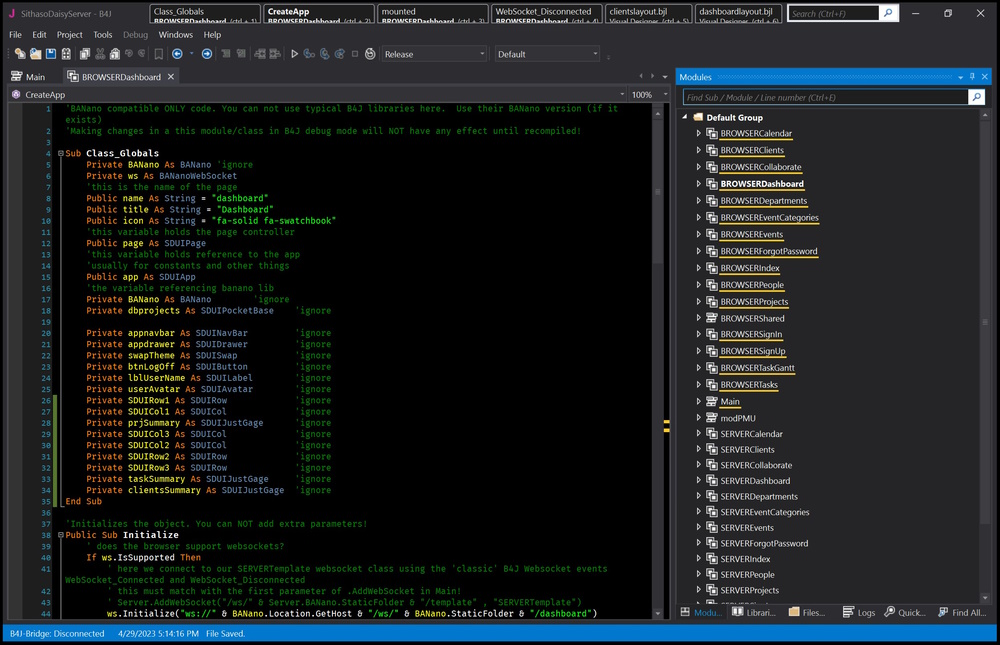The height and width of the screenshot is (645, 1000).
Task: Open the Tools menu
Action: 103,34
